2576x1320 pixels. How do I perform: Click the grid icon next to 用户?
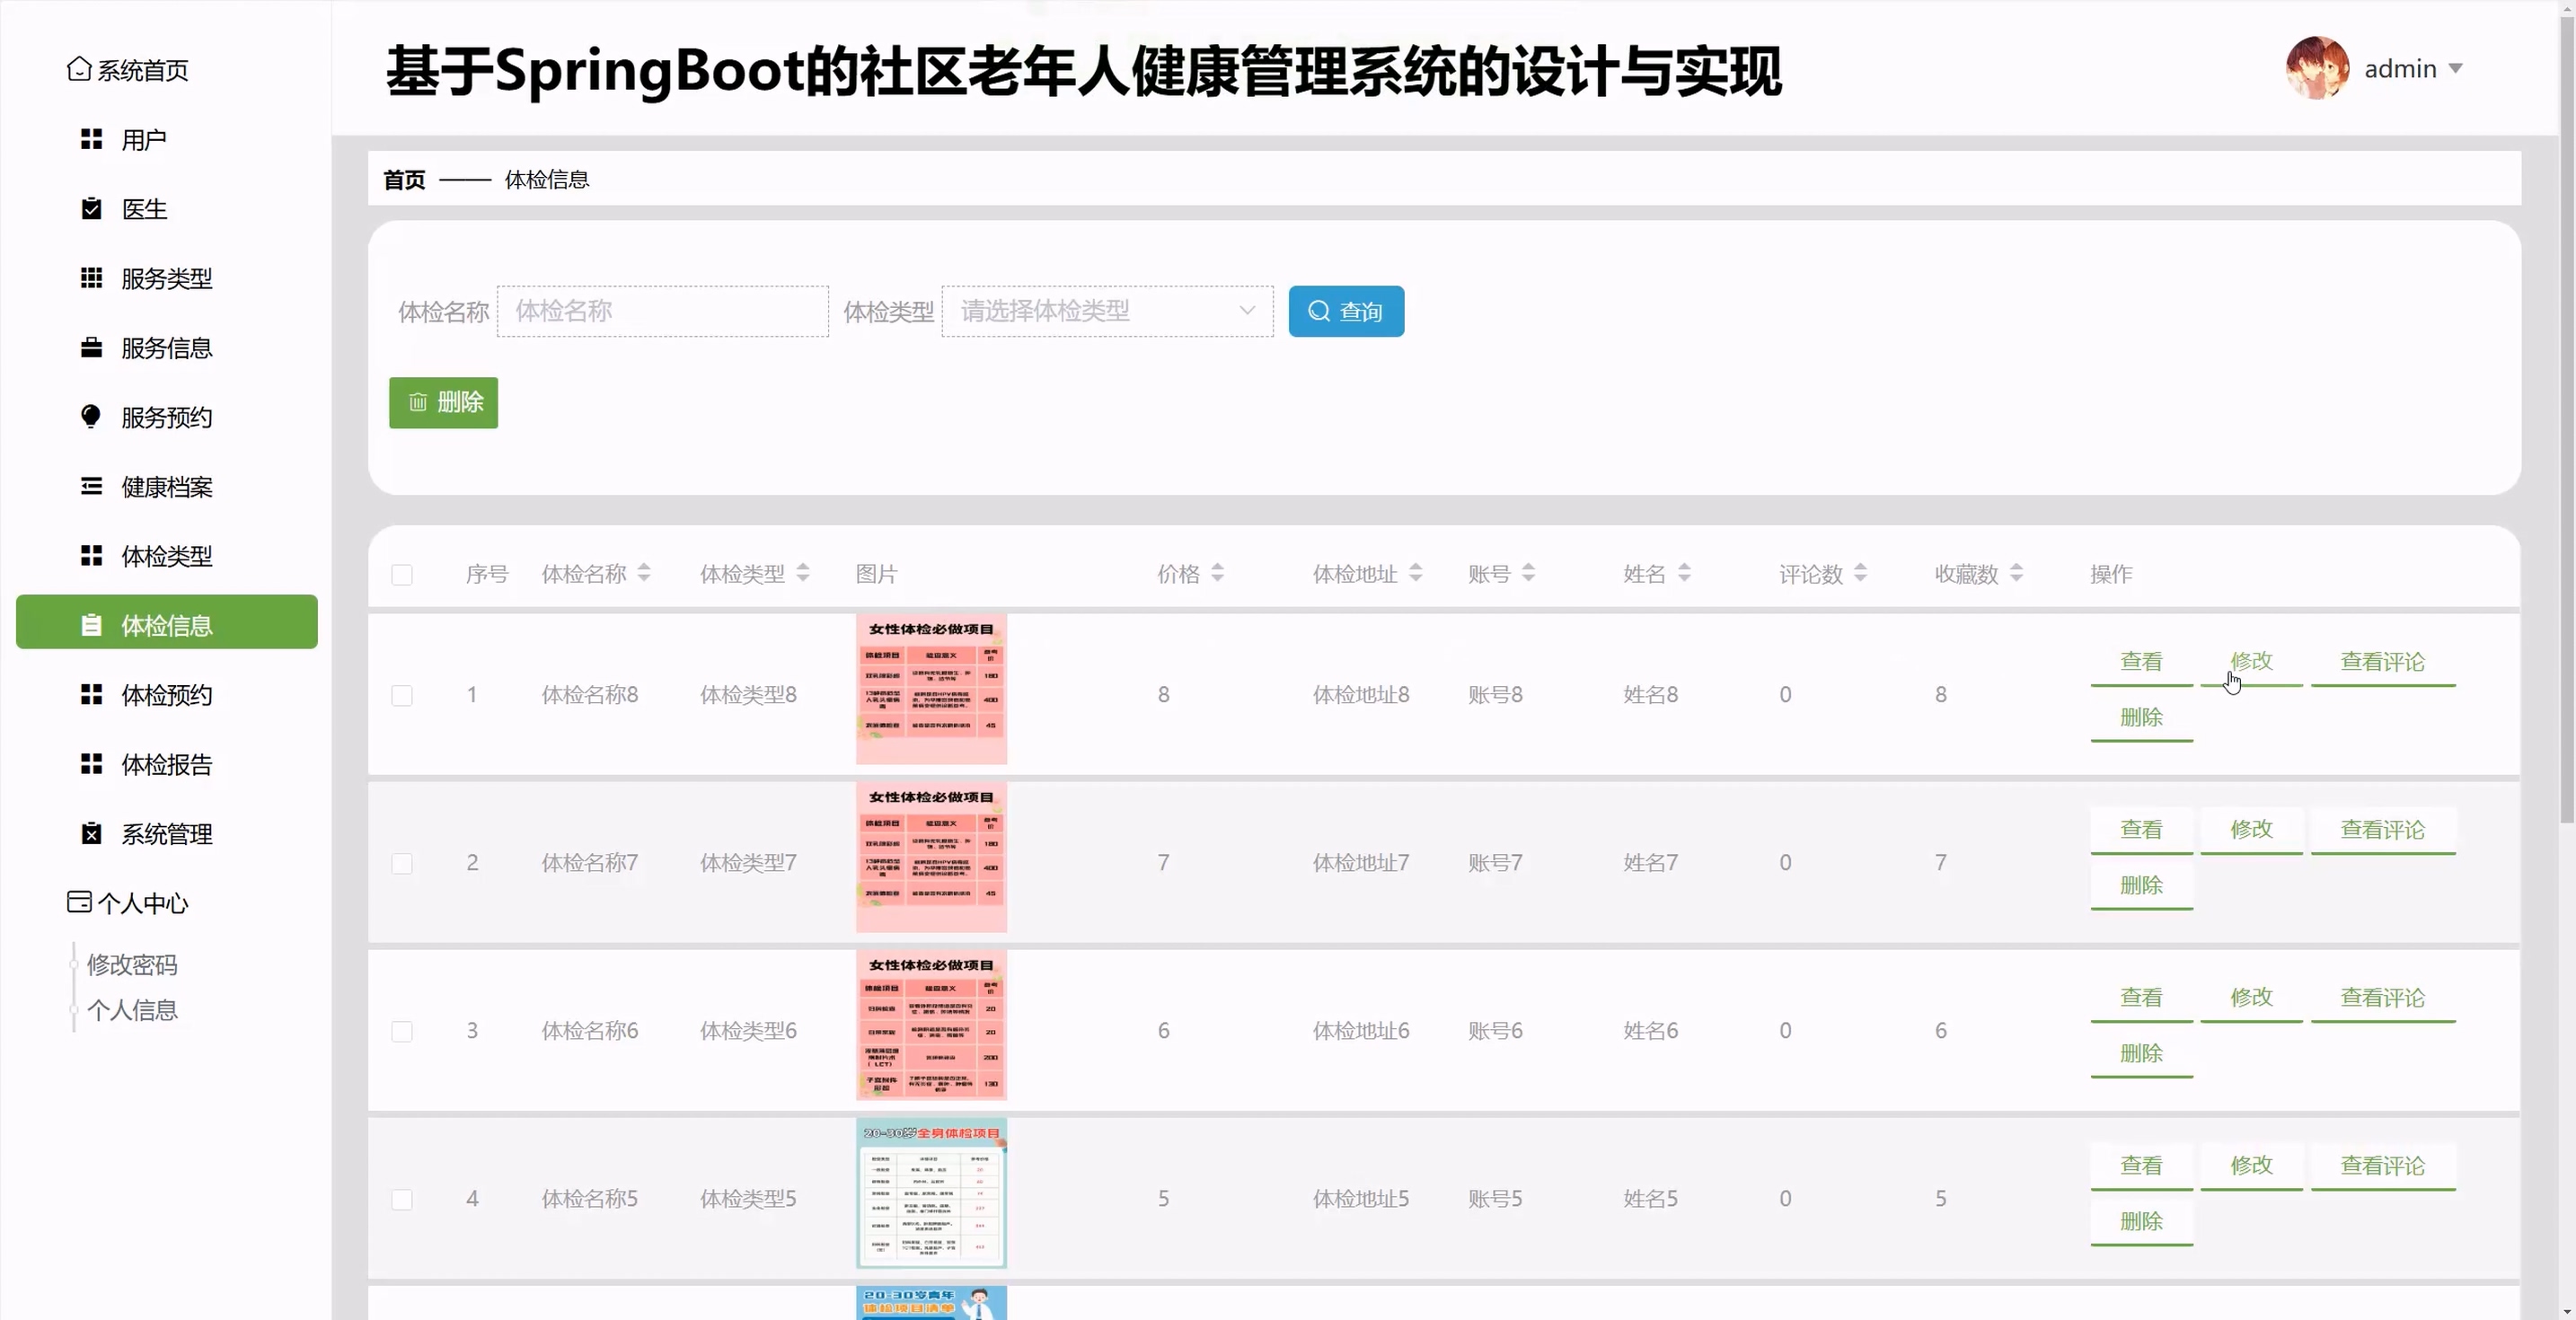(91, 139)
